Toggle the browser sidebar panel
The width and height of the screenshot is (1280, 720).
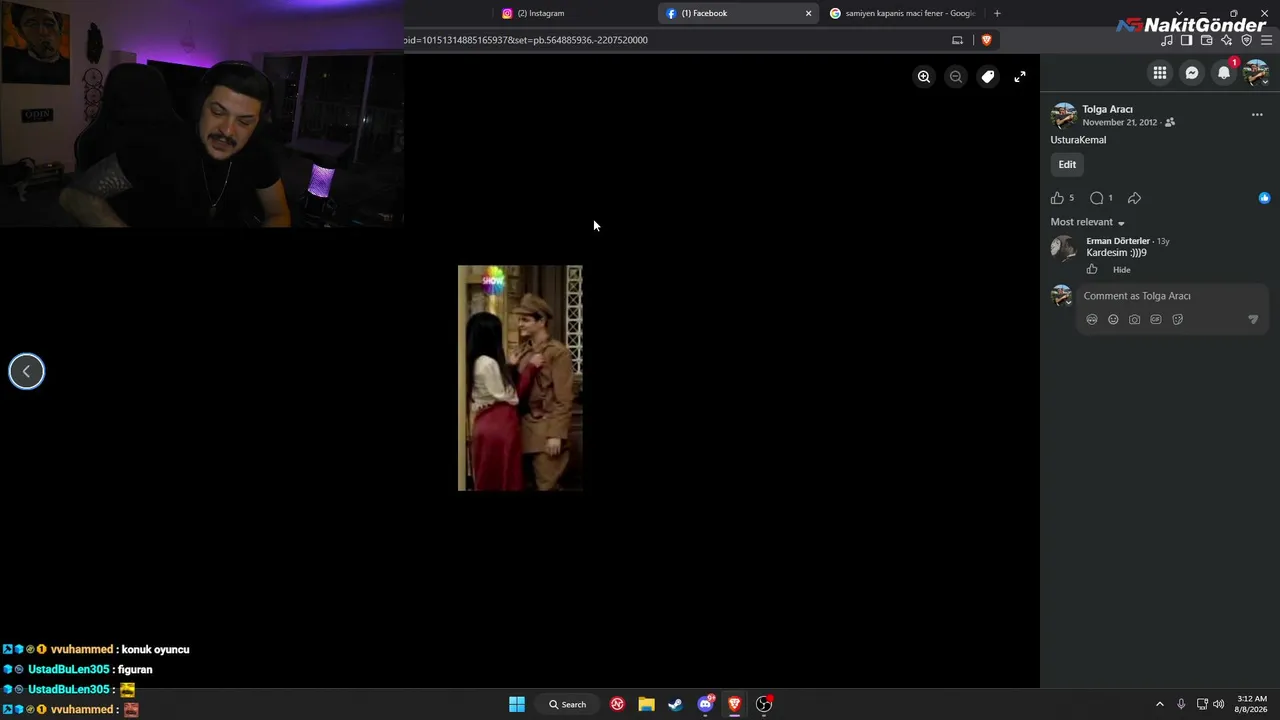1186,40
